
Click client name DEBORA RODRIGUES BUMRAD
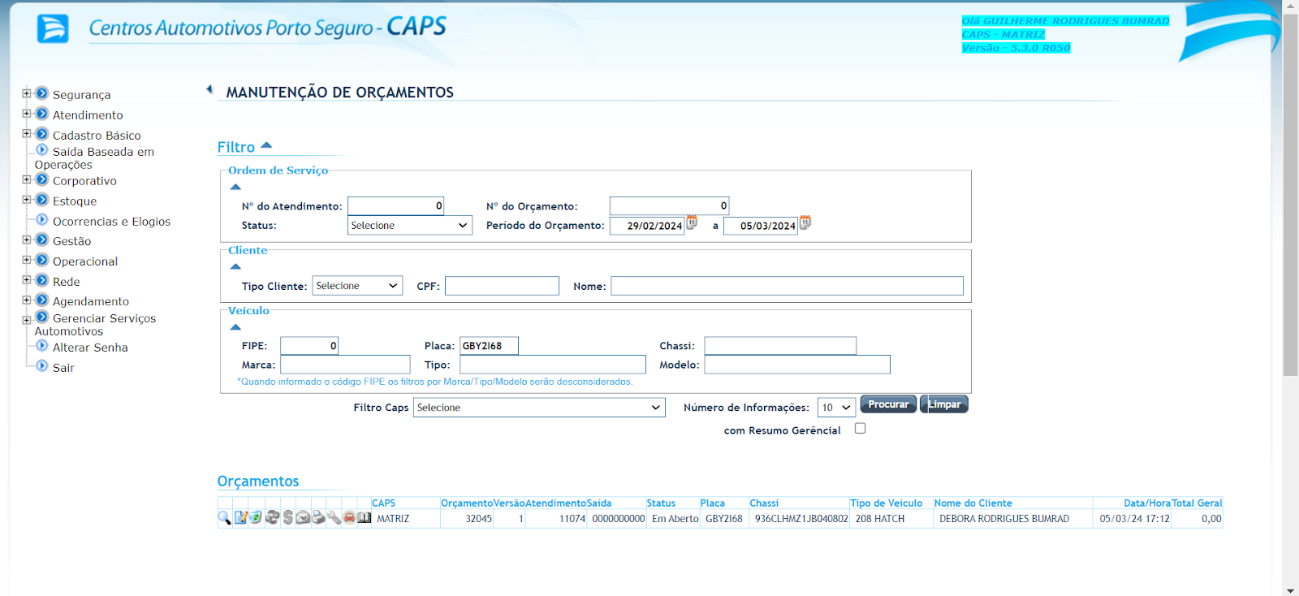[1004, 519]
